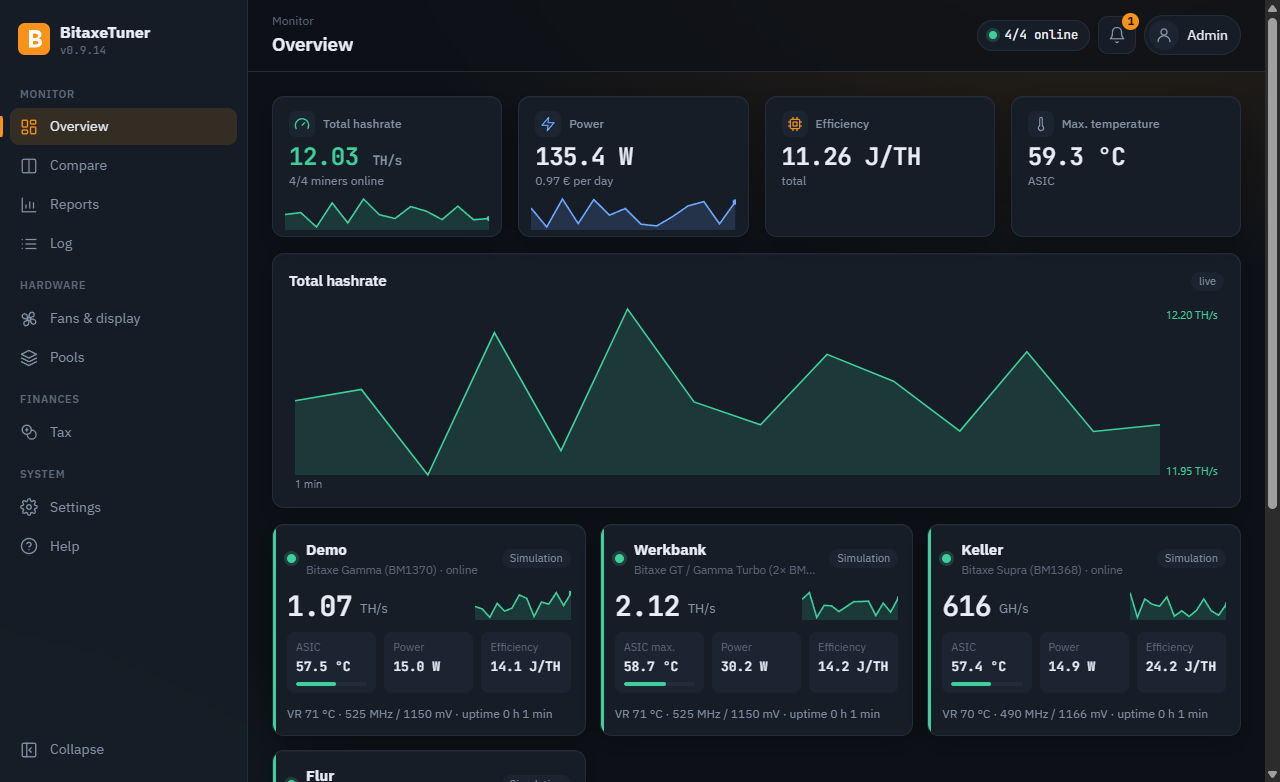Click the 11.26 J/TH efficiency value

(x=851, y=157)
